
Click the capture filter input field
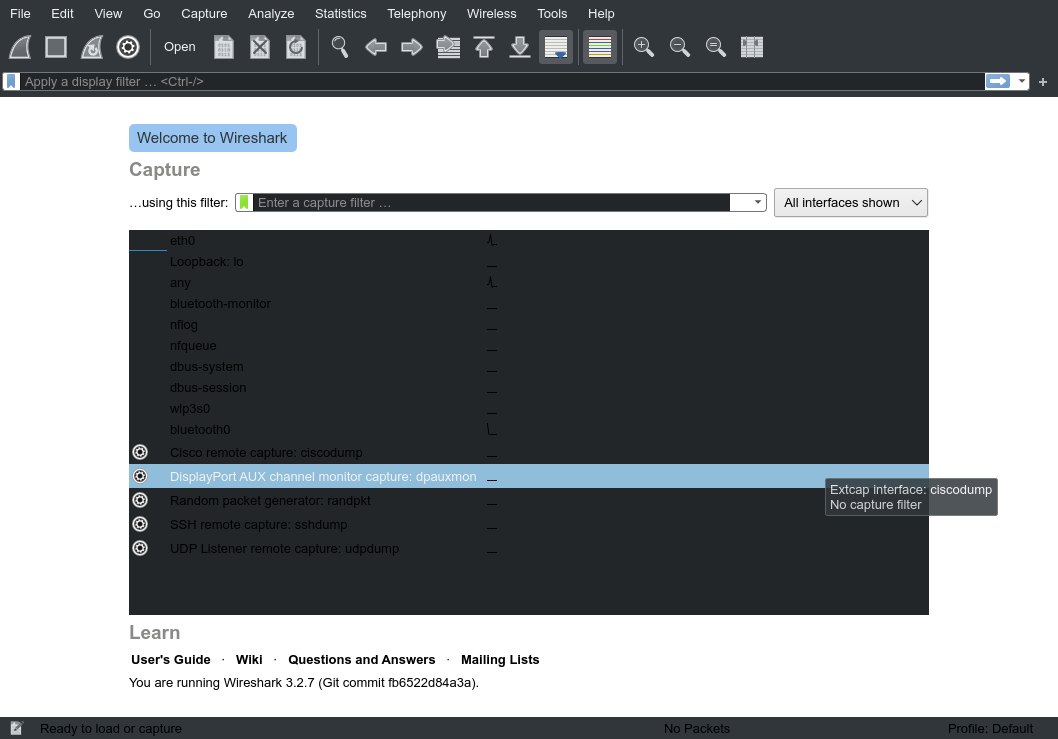coord(491,202)
